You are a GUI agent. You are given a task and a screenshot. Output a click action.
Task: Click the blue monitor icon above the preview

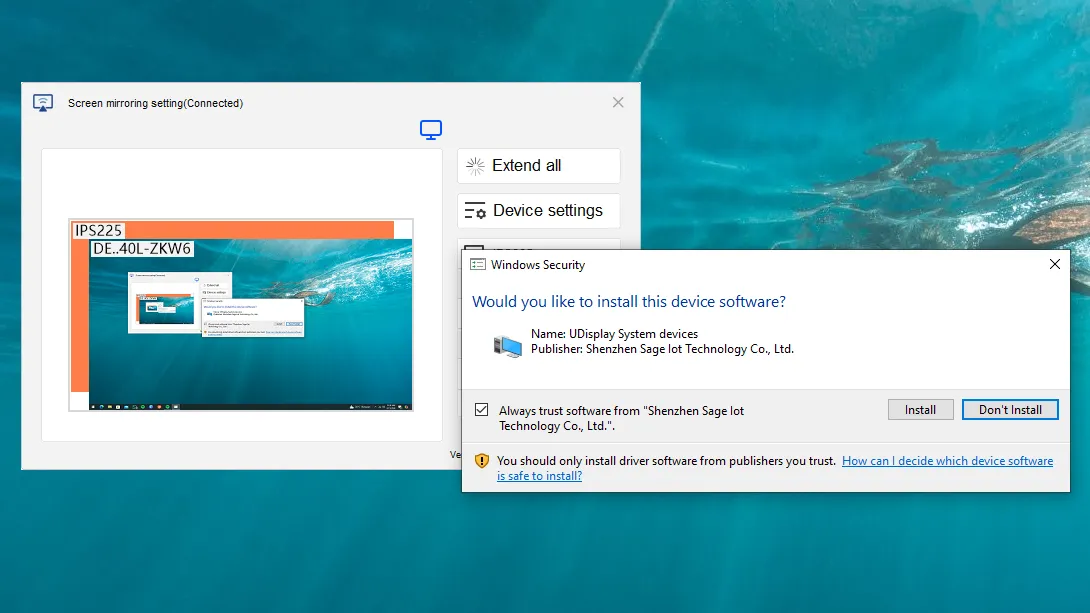click(431, 129)
